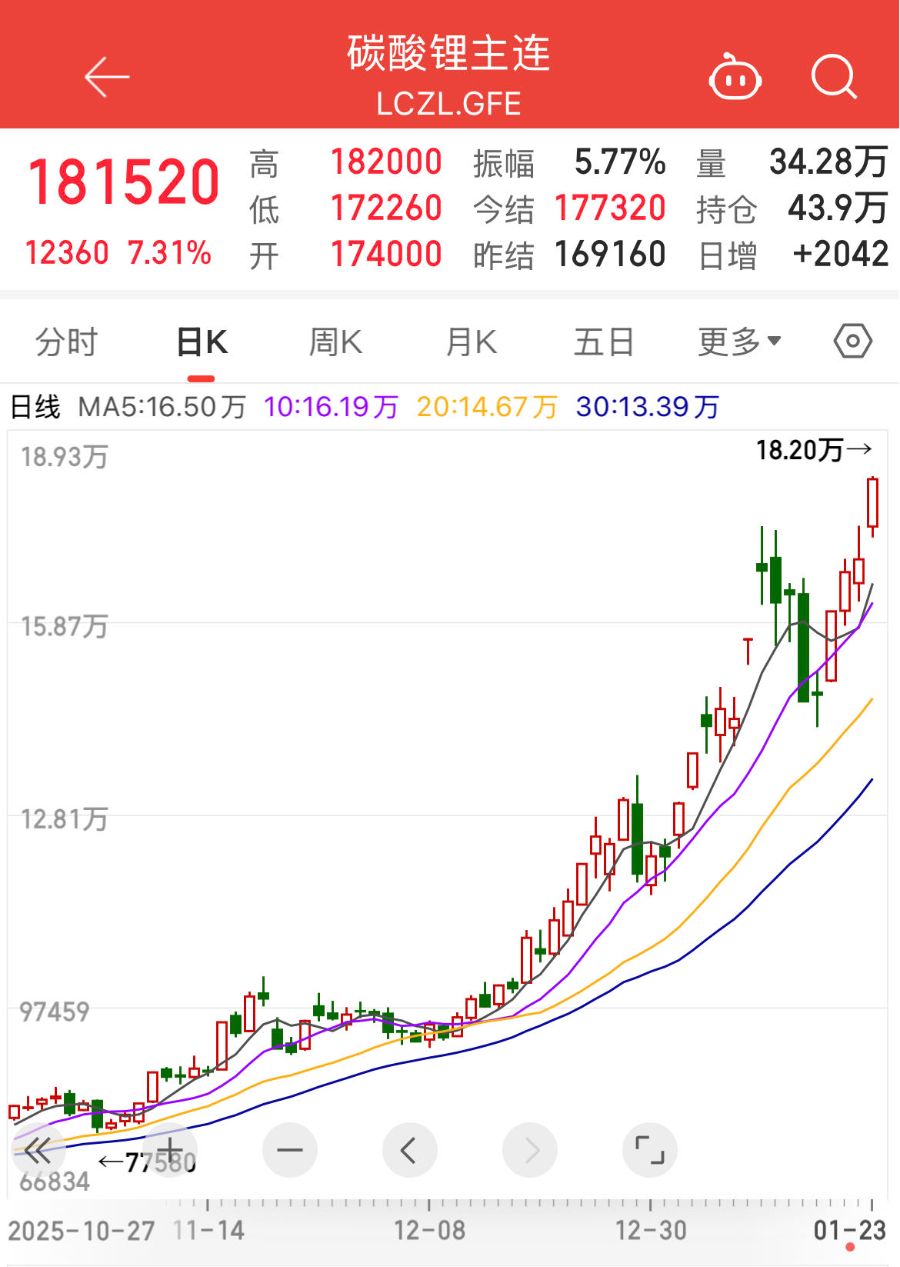Open chart settings hexagon icon
The width and height of the screenshot is (900, 1267).
tap(852, 342)
